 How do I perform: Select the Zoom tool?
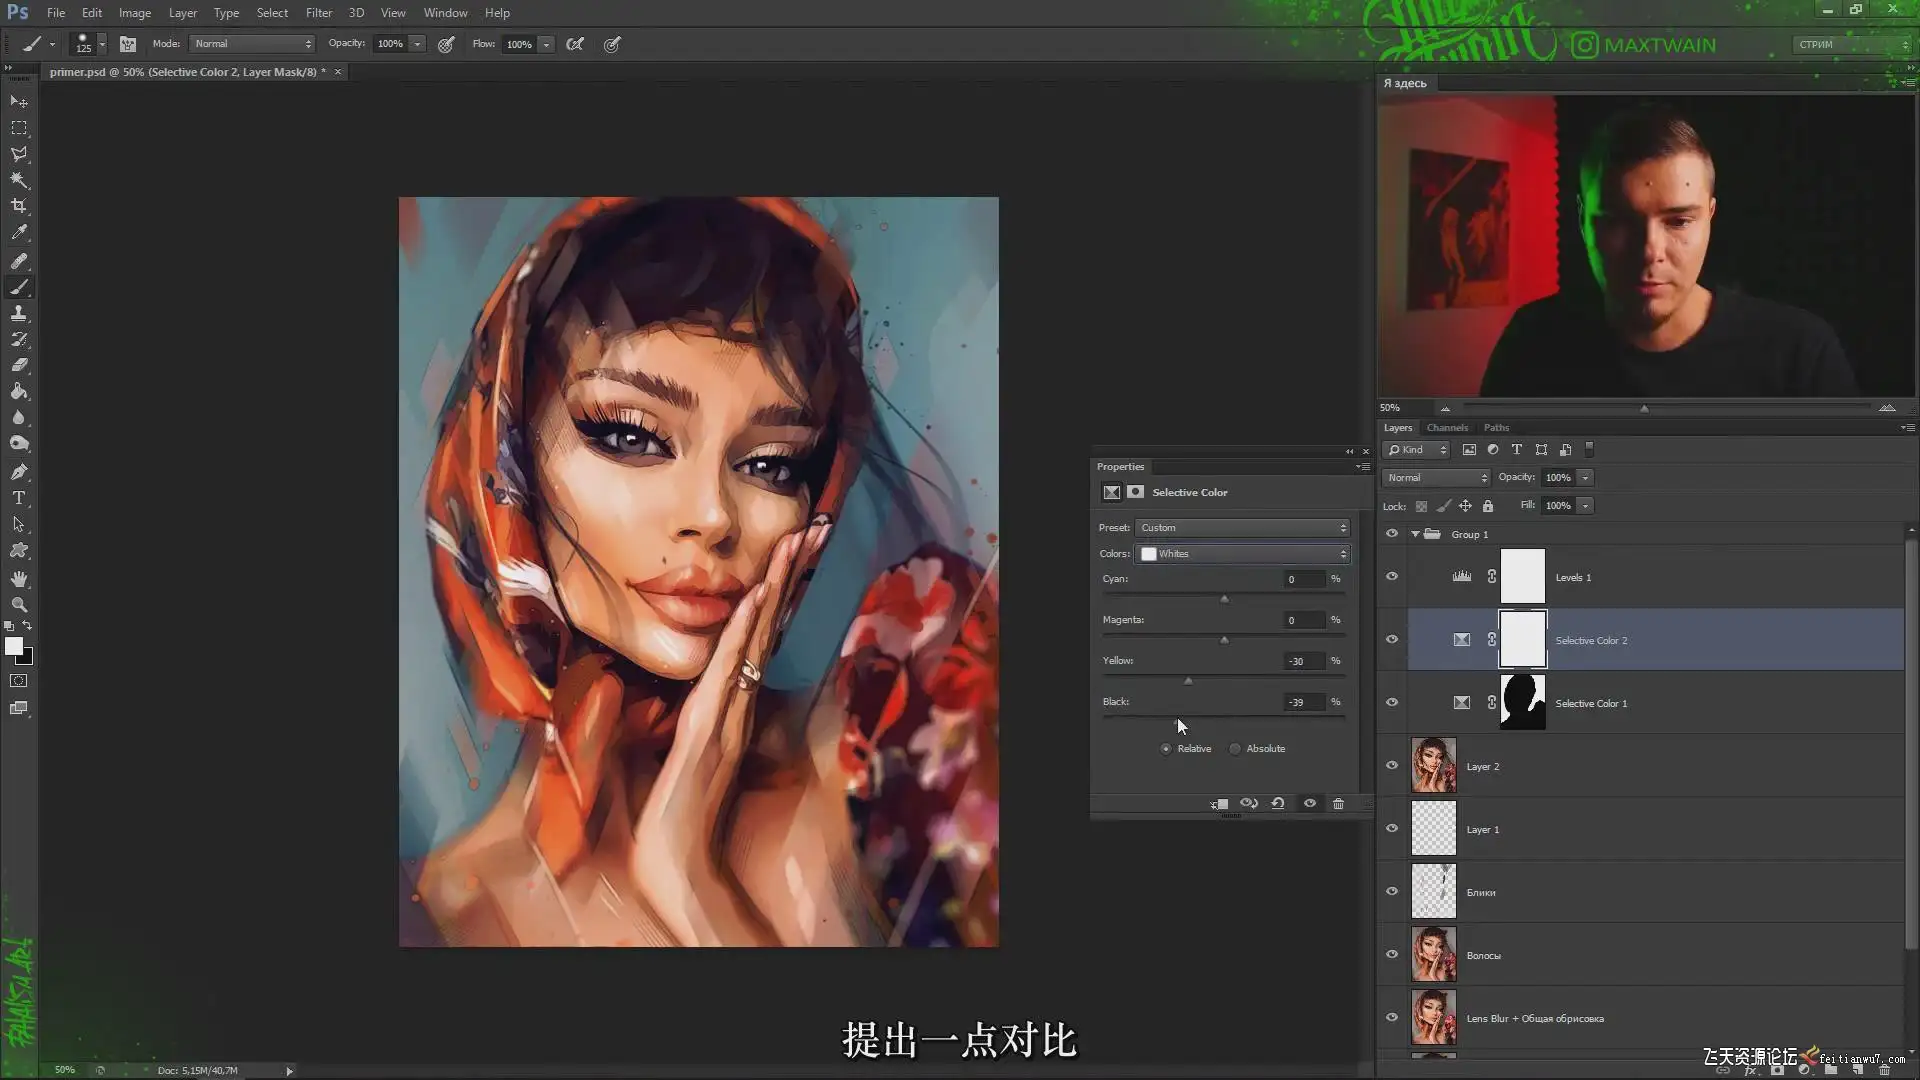coord(19,605)
